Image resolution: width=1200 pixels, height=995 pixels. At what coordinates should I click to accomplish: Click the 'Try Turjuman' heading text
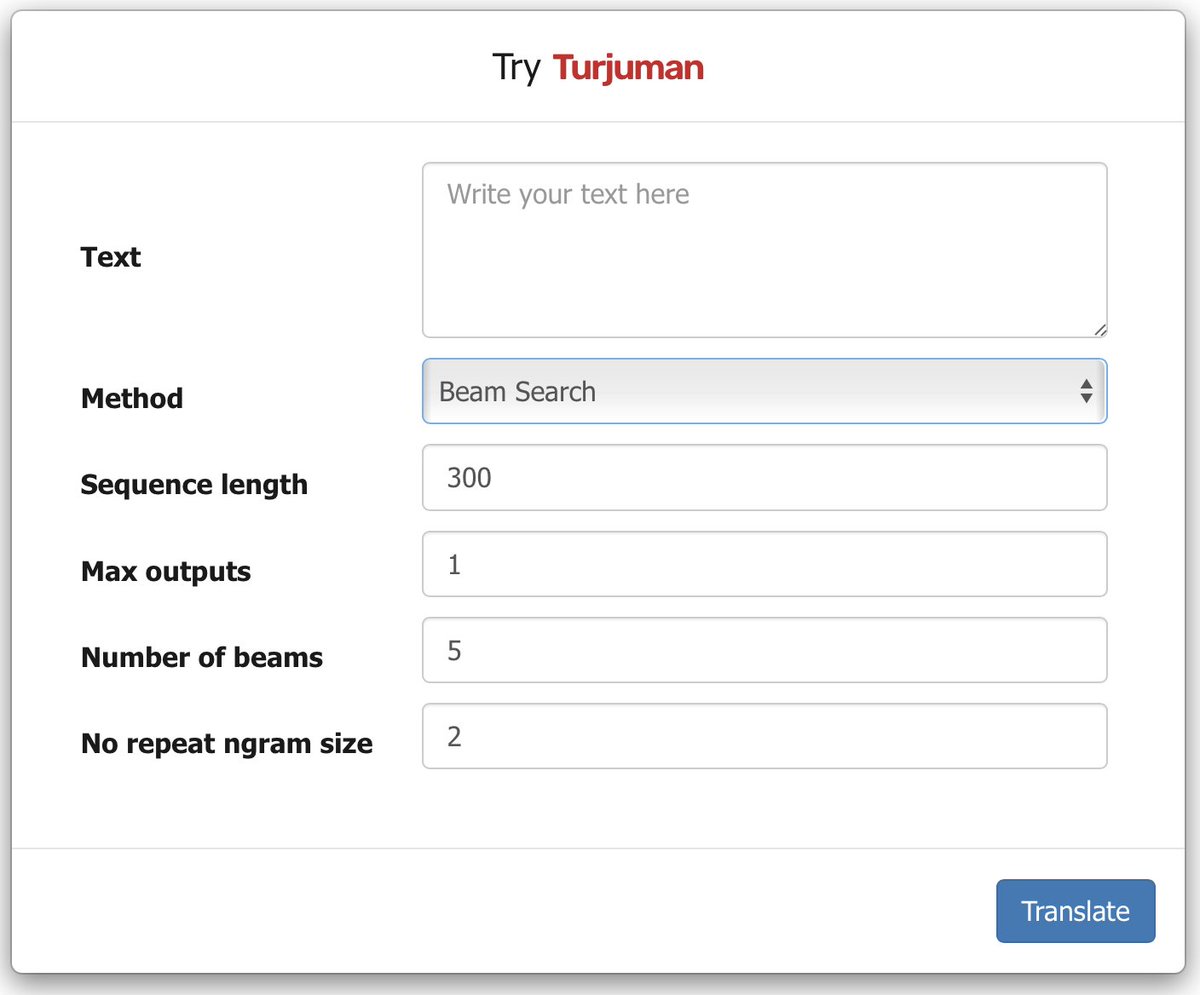pyautogui.click(x=598, y=68)
